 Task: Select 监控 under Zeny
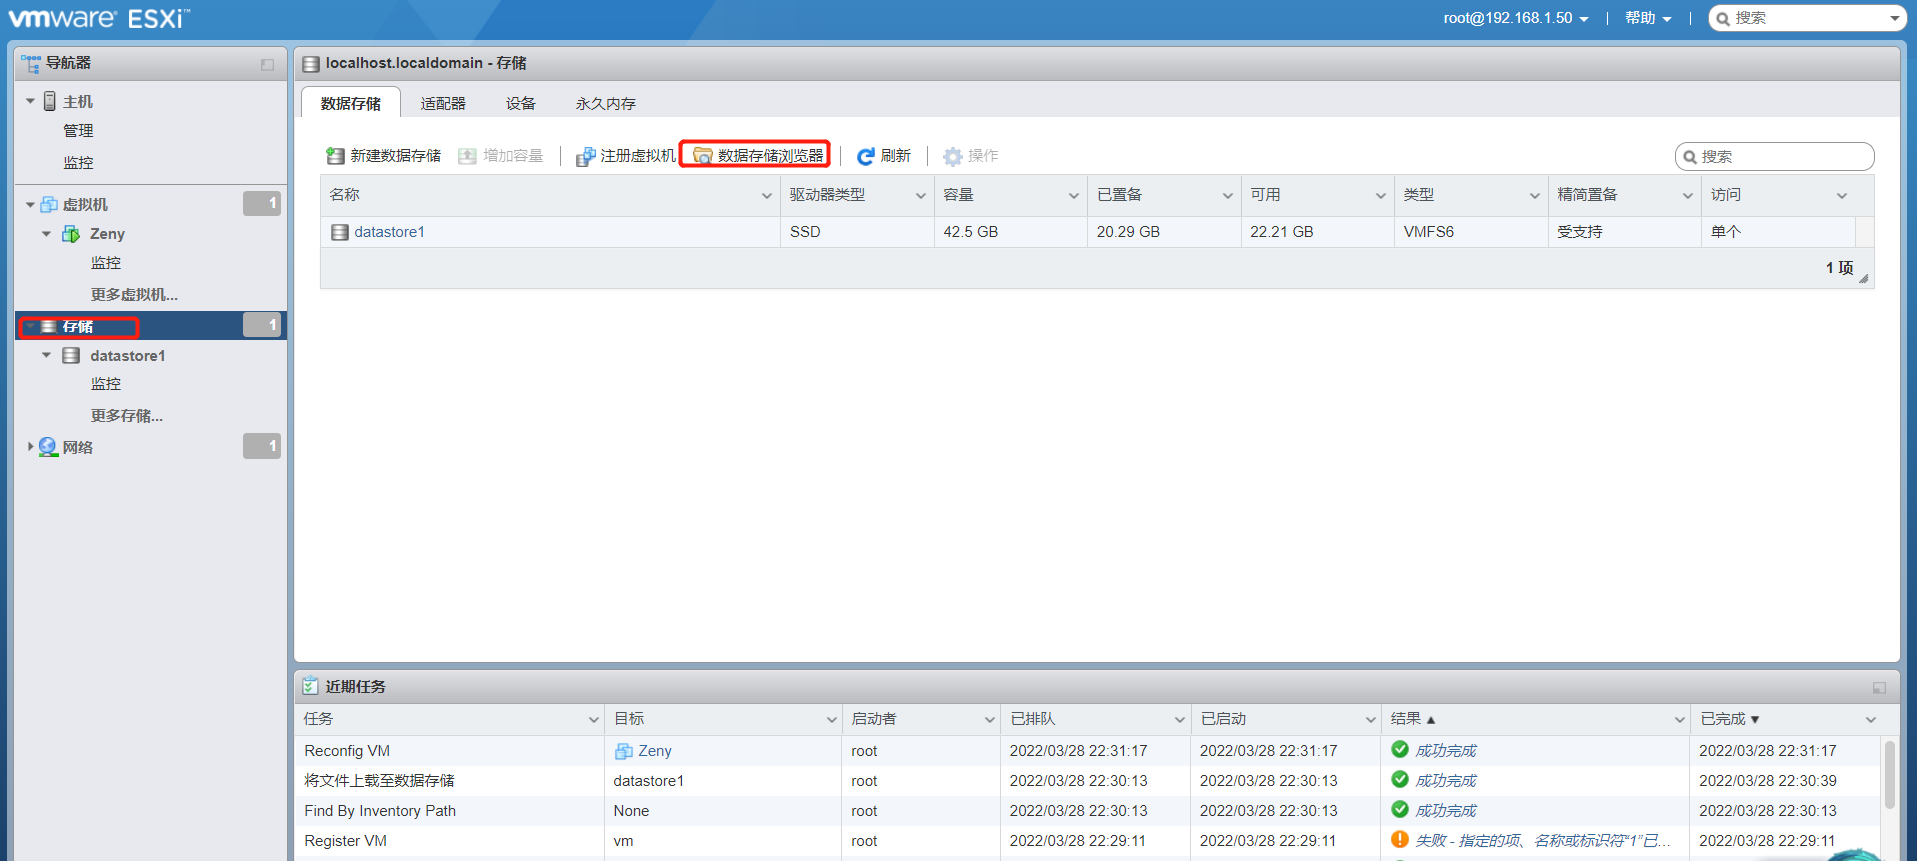tap(106, 263)
